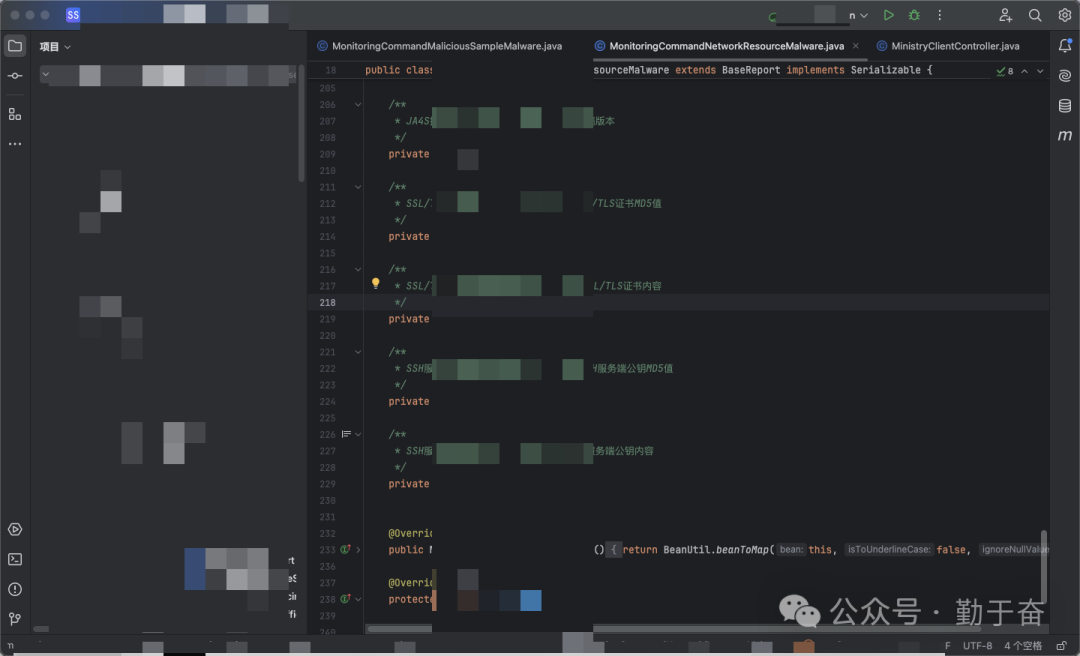
Task: Fold the comment block at line 226
Action: click(x=358, y=434)
